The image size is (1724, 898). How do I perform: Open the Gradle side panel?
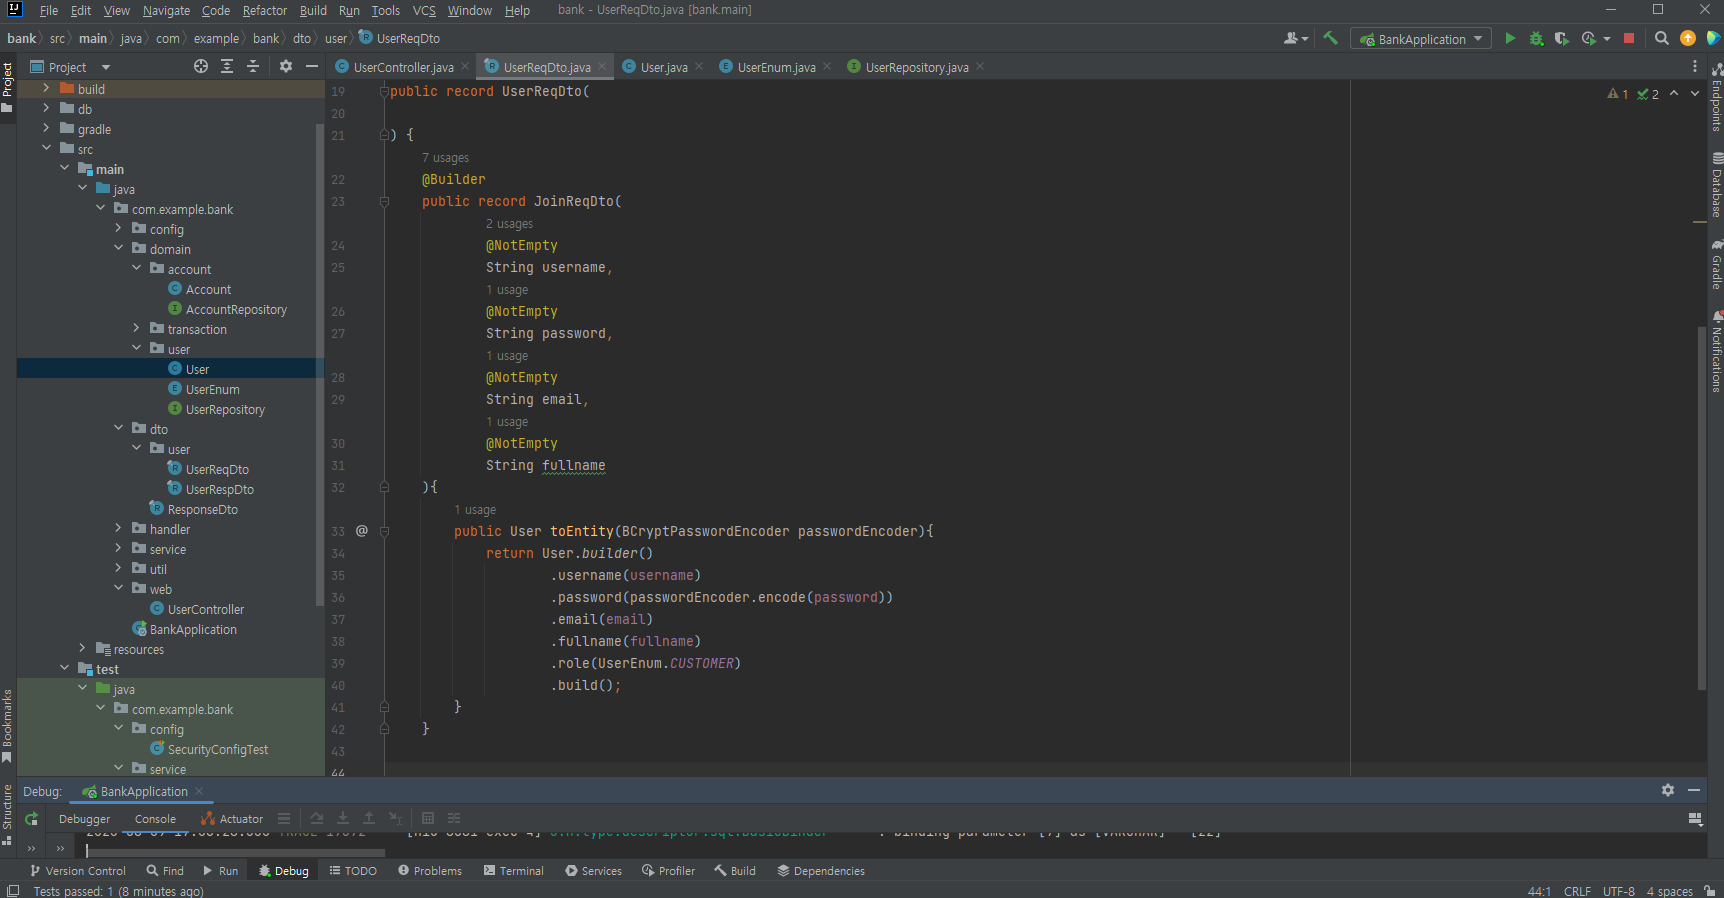[x=1716, y=264]
